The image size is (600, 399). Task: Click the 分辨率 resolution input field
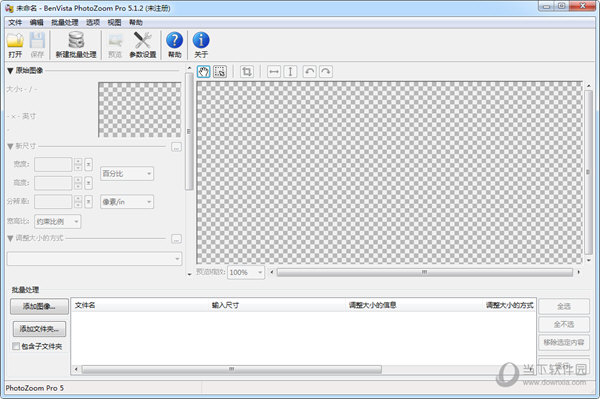53,202
